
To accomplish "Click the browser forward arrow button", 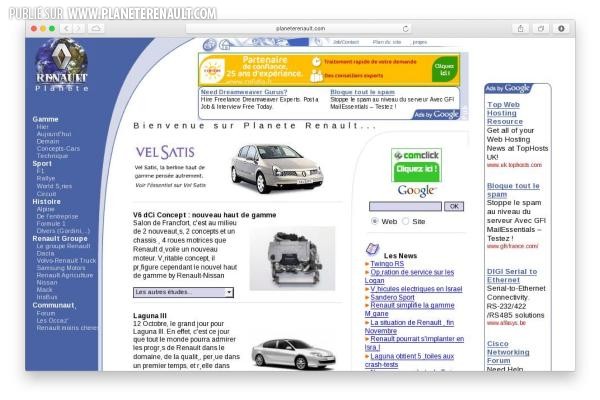I will 78,29.
